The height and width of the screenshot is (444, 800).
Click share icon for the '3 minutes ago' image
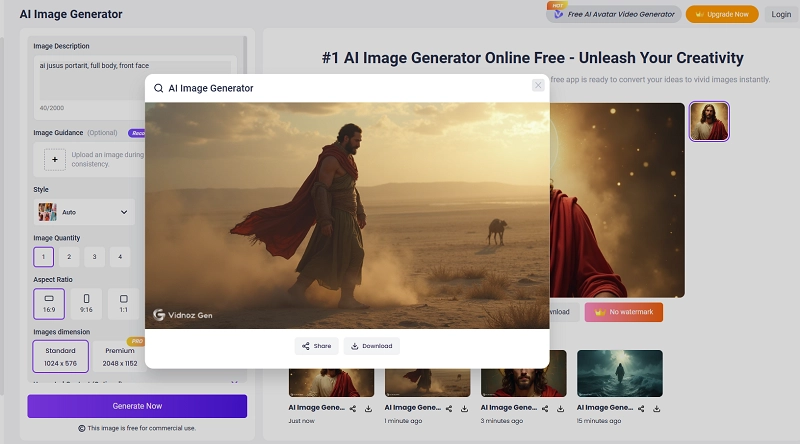point(544,408)
